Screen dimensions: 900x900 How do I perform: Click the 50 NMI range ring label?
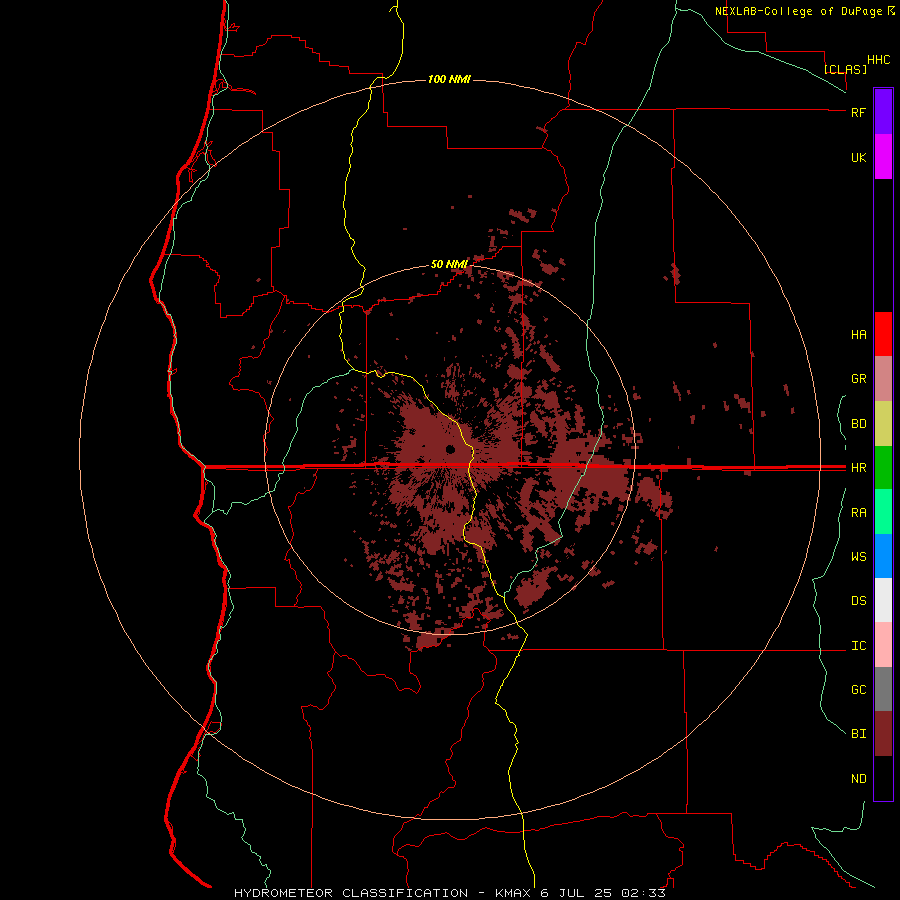449,264
